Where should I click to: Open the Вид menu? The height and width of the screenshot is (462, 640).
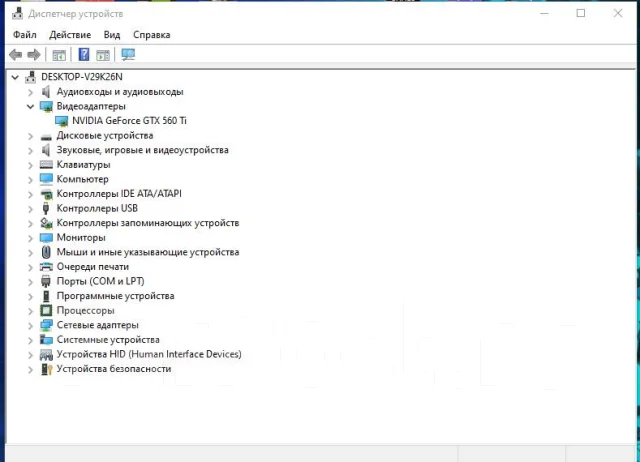112,35
